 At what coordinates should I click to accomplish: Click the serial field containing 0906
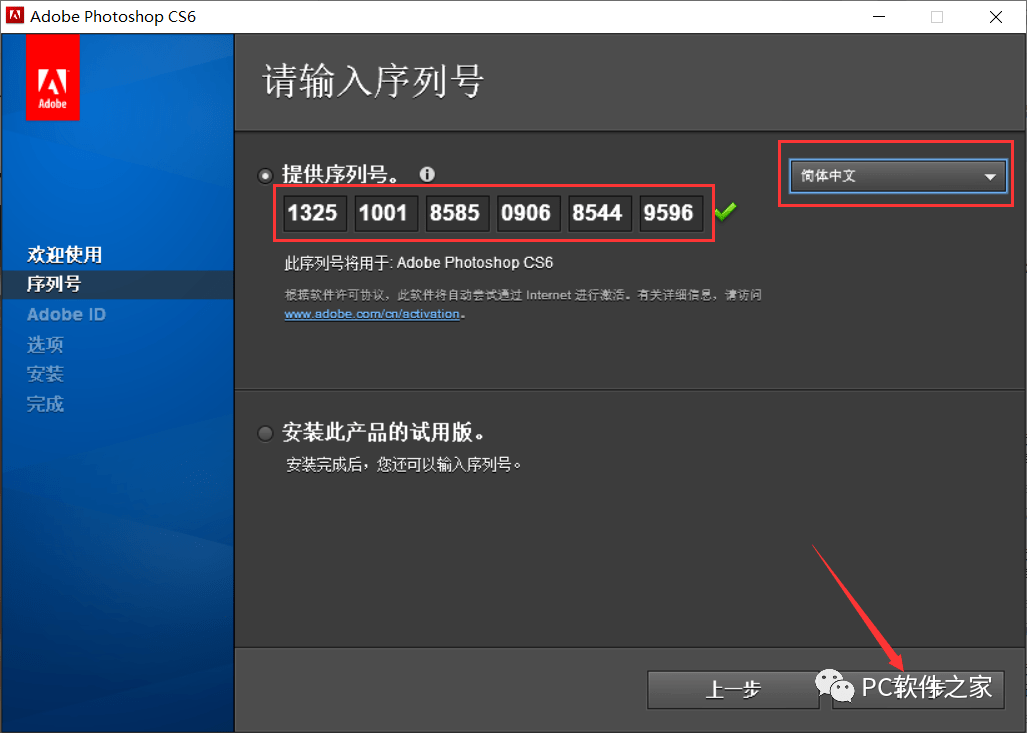pyautogui.click(x=526, y=213)
